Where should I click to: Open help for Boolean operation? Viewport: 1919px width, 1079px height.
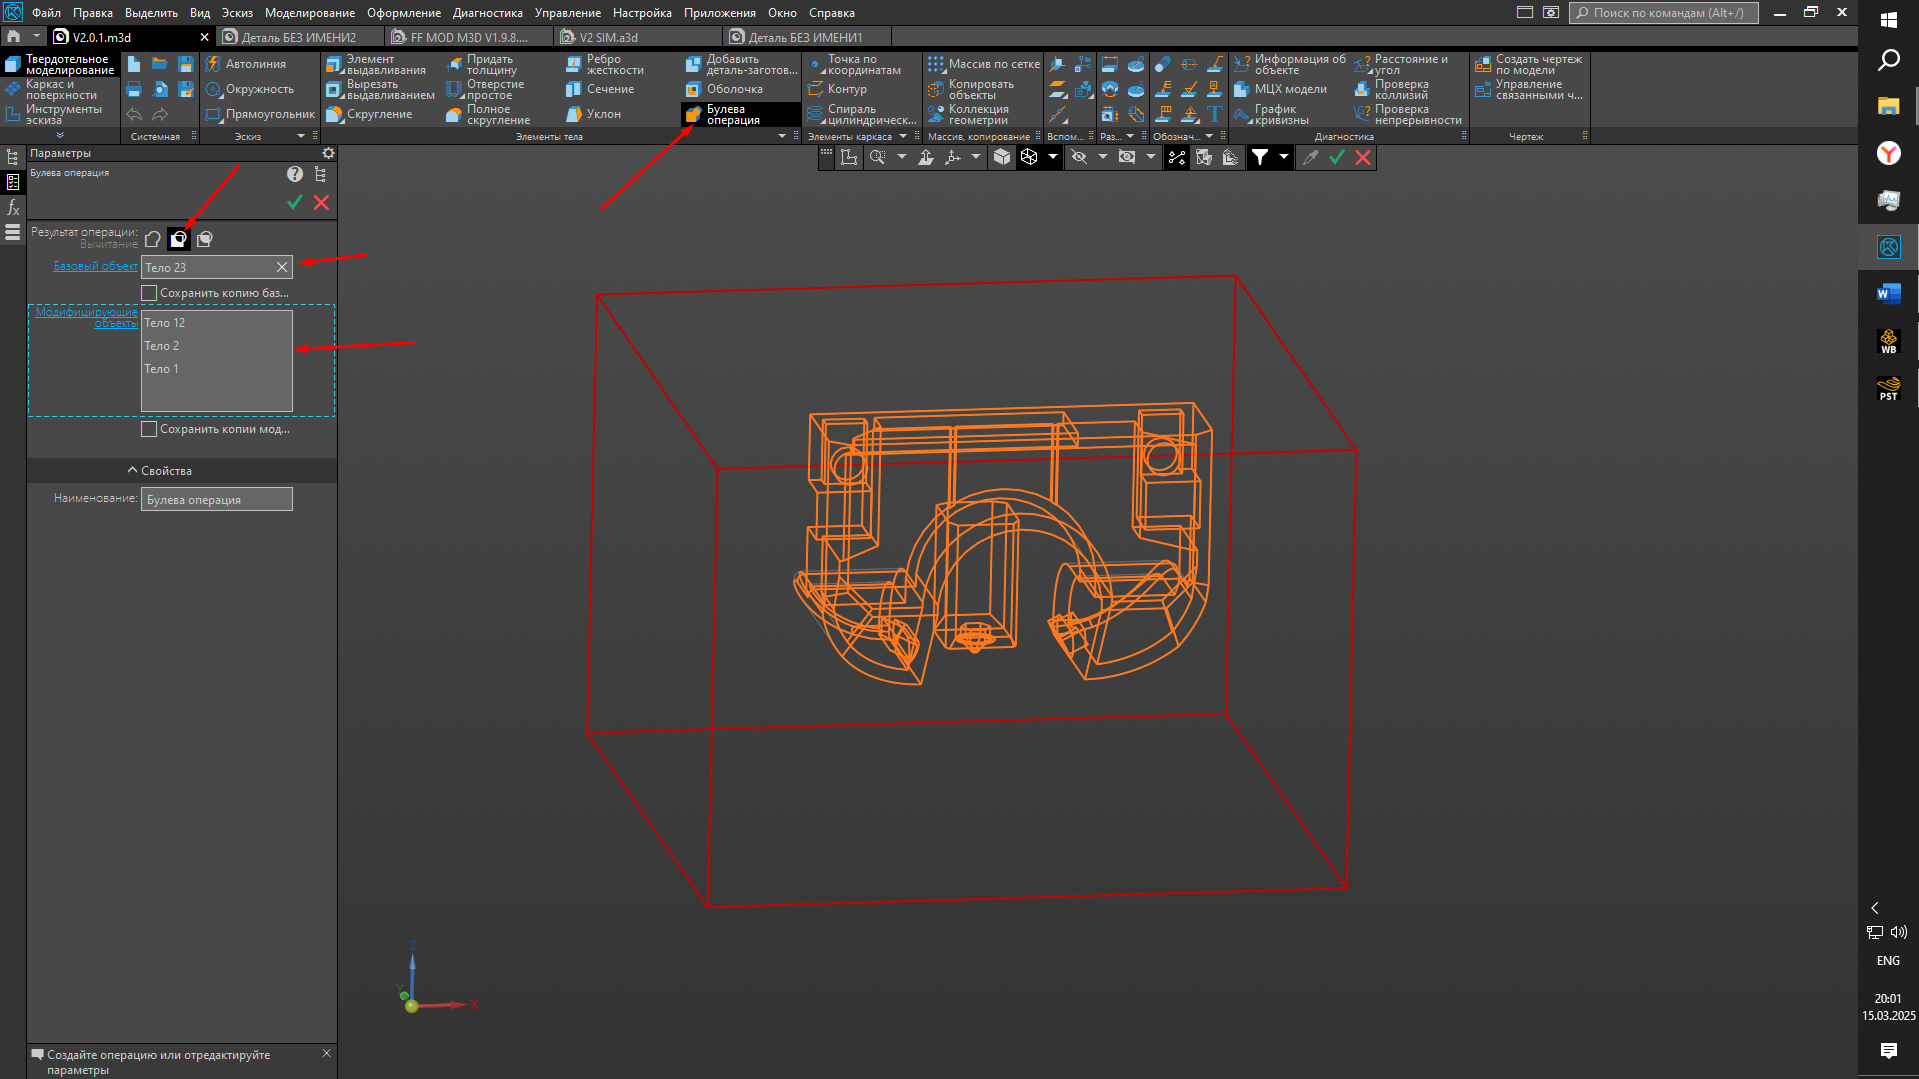pos(294,174)
